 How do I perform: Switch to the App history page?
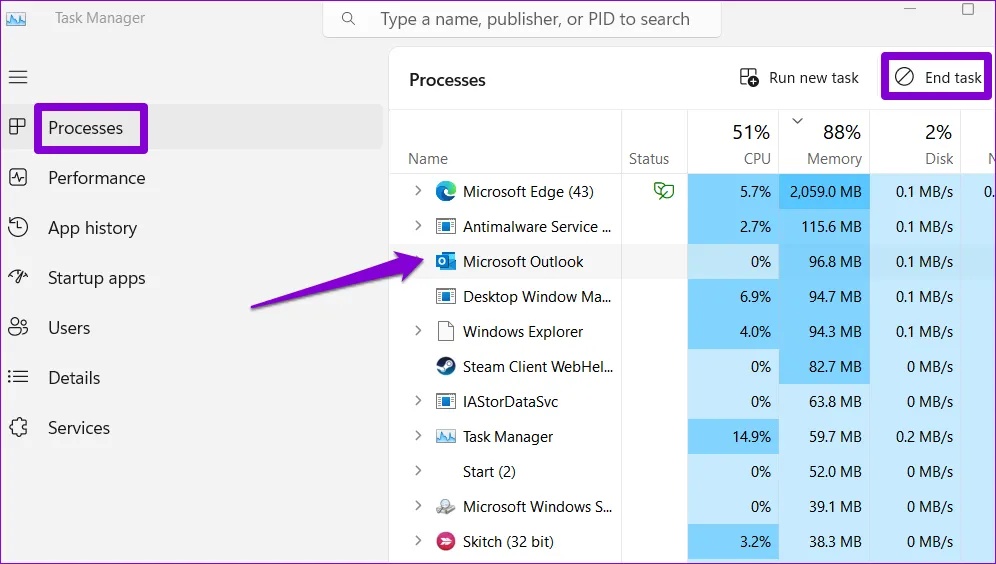point(92,228)
